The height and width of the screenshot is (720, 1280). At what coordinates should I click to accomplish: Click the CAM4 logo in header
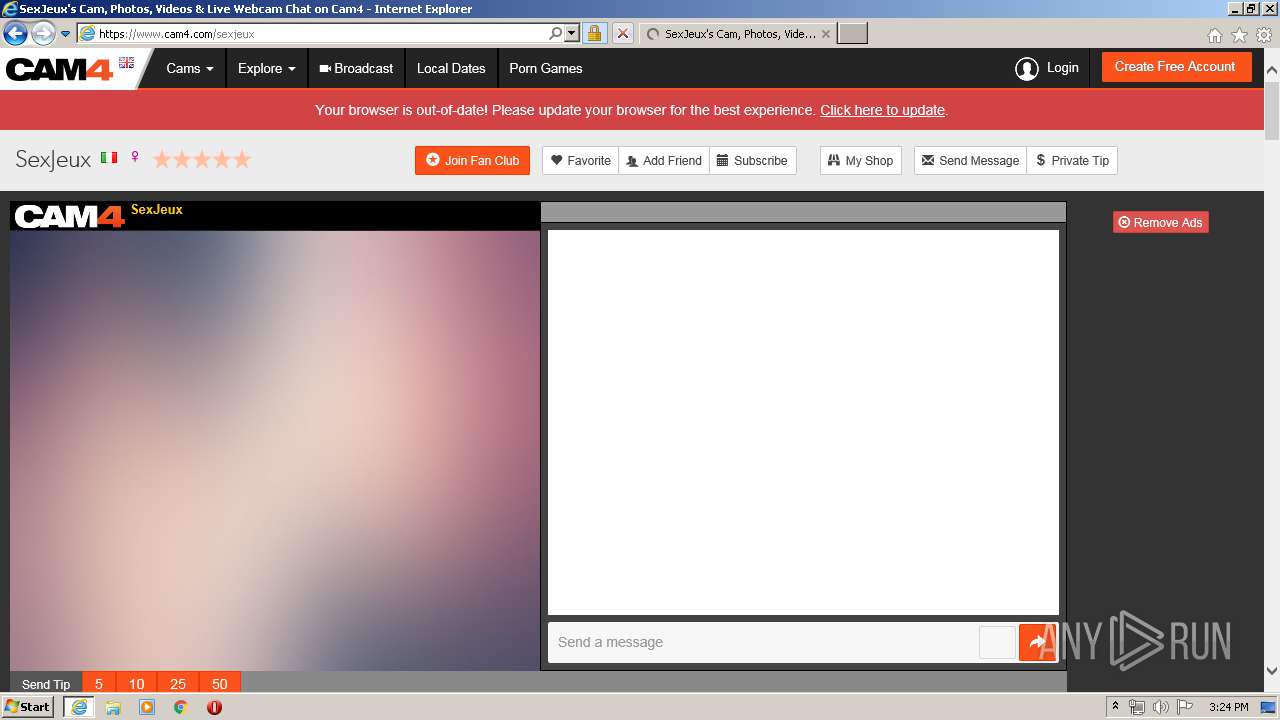[x=59, y=69]
